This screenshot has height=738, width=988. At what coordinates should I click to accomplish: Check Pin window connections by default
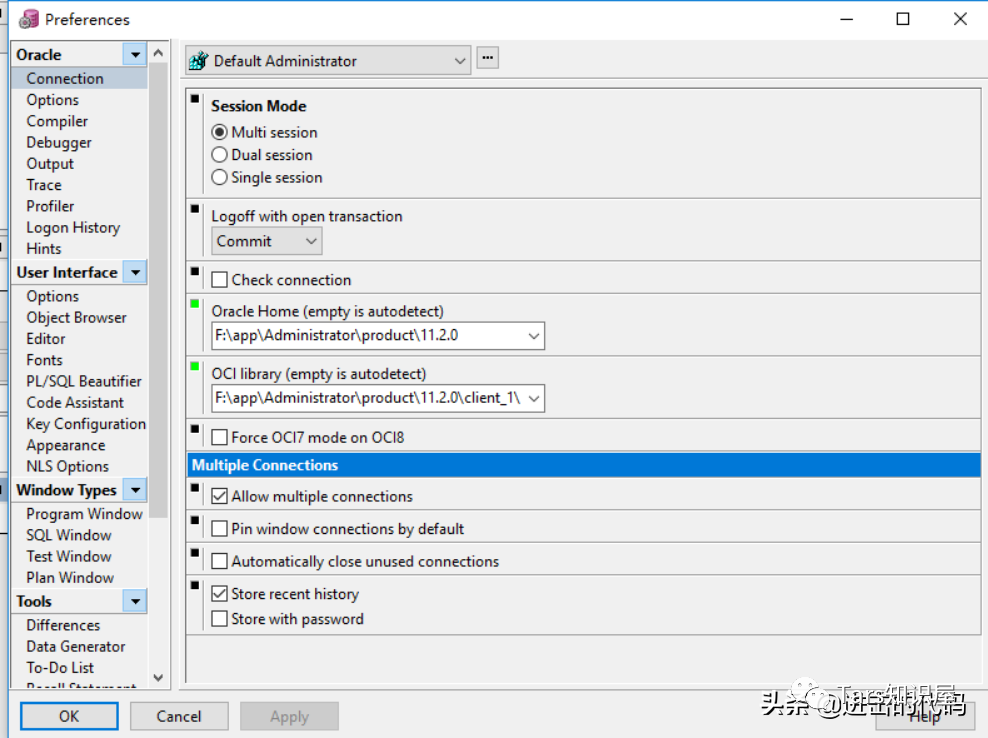tap(219, 528)
